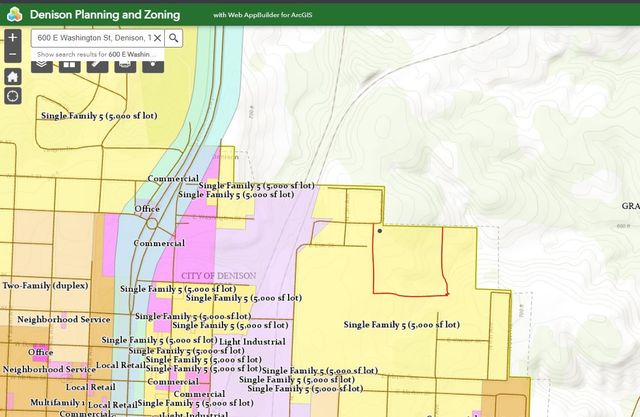Click the Denison Planning and Zoning title
Viewport: 640px width, 417px height.
105,15
